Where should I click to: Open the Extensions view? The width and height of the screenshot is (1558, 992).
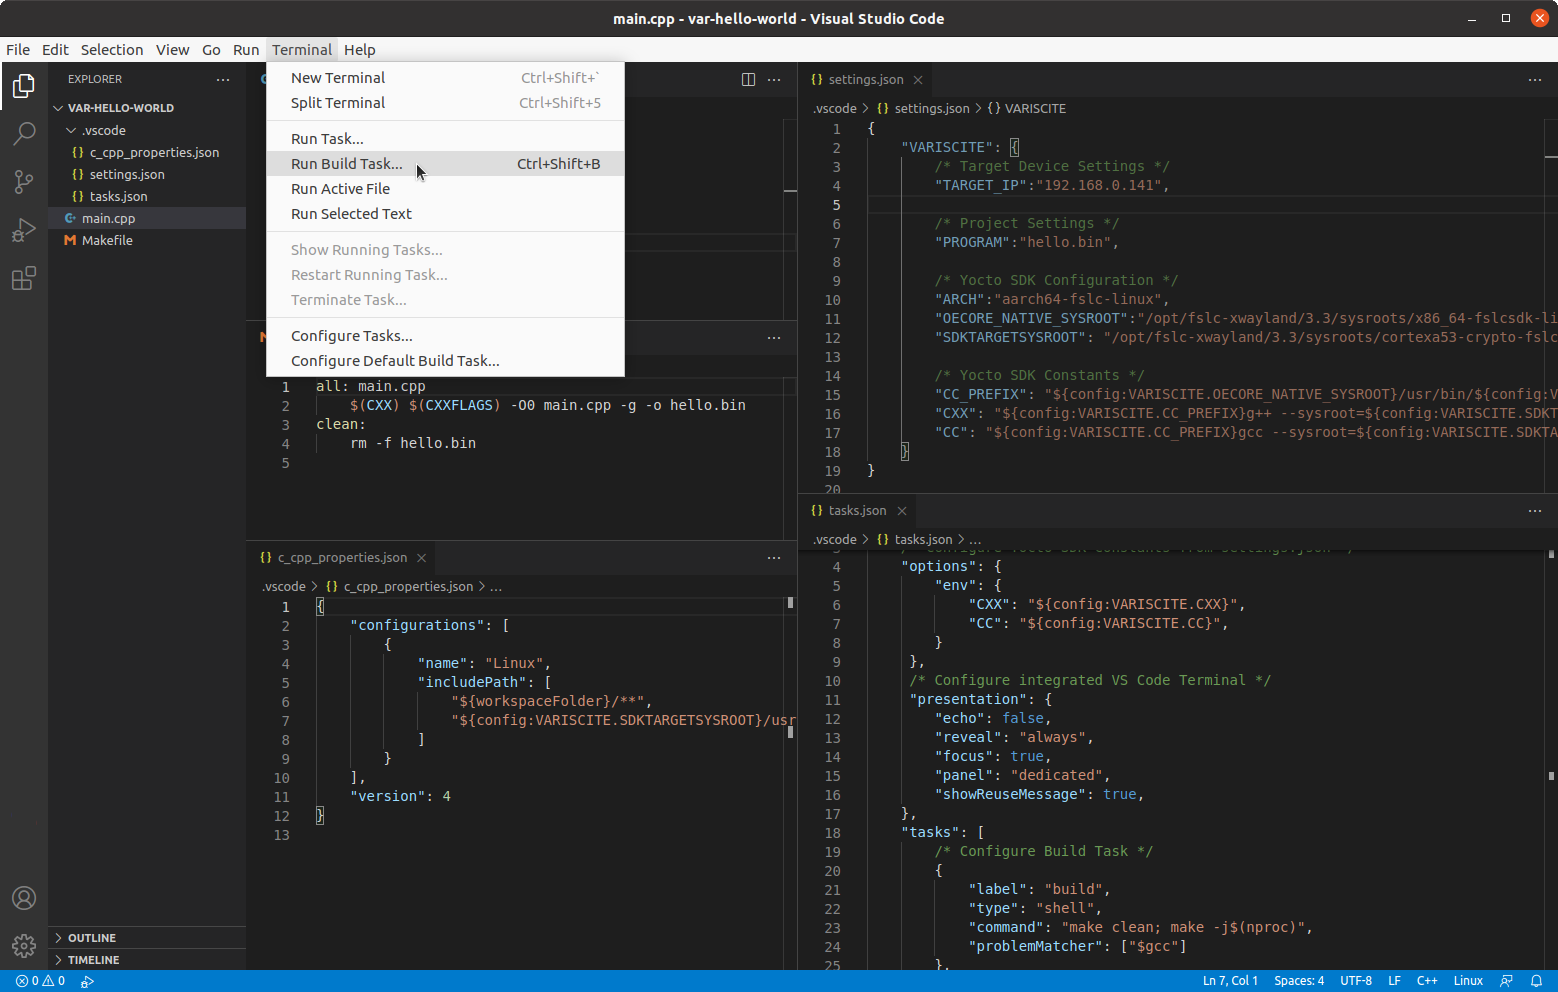[x=24, y=278]
